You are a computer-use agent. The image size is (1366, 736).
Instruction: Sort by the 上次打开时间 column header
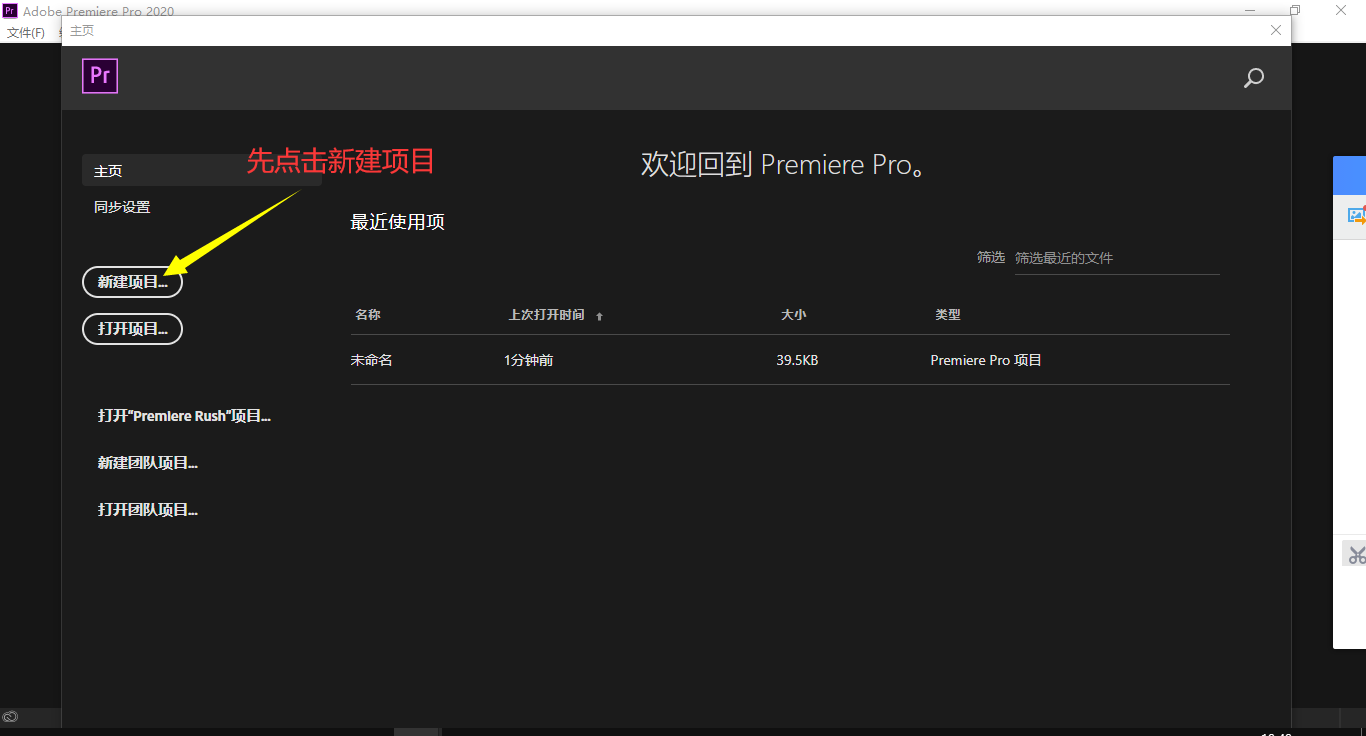pos(546,315)
